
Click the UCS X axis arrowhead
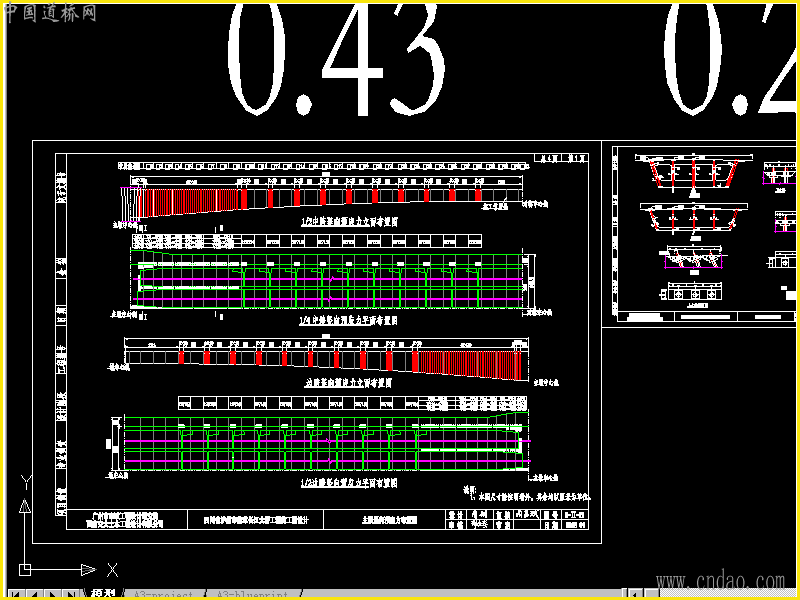[x=88, y=569]
